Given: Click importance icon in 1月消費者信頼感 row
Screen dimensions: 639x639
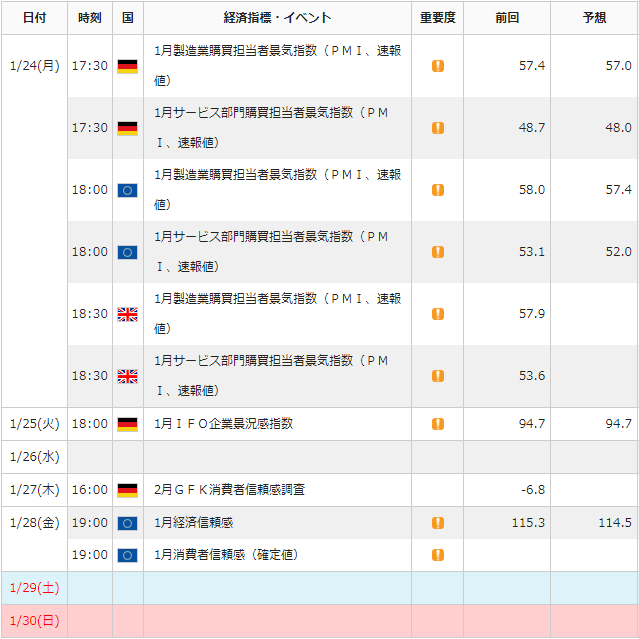Looking at the screenshot, I should pos(438,555).
